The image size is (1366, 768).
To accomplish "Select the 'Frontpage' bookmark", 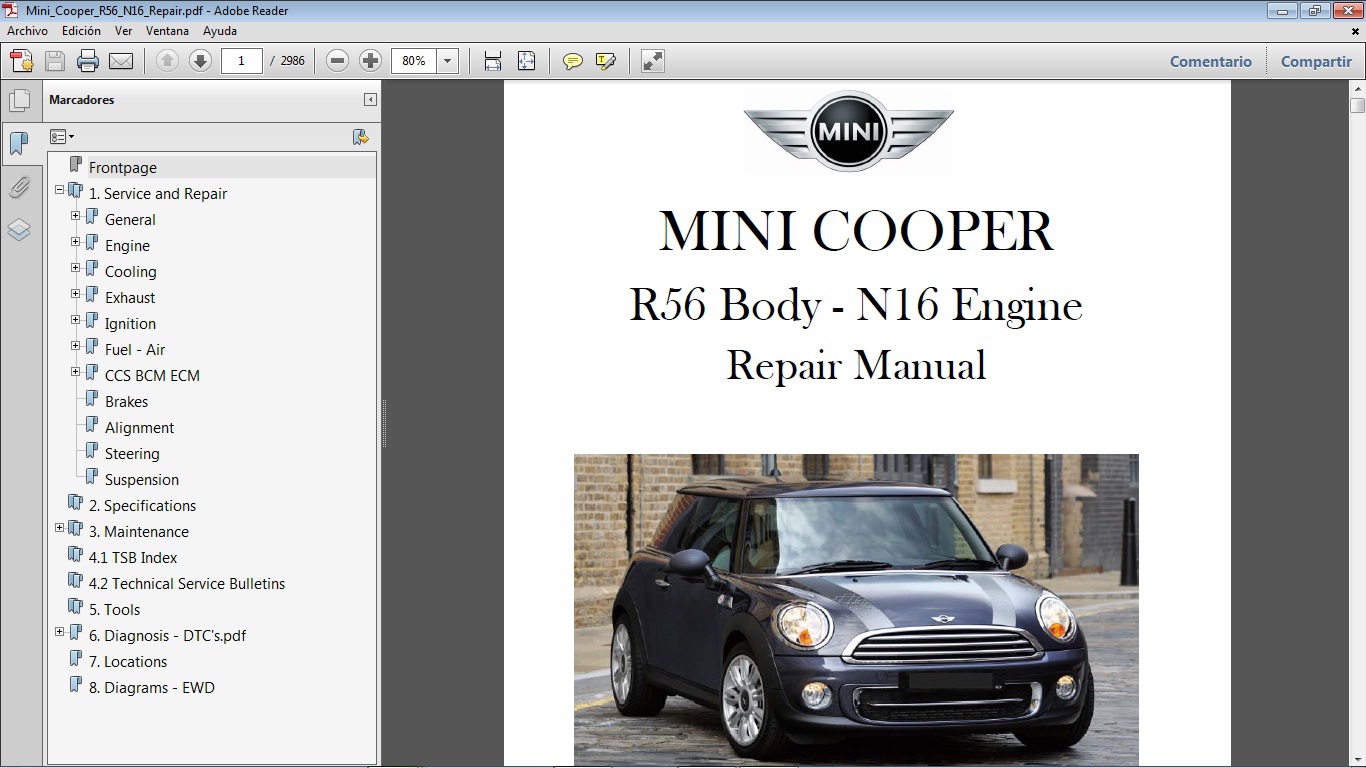I will pyautogui.click(x=122, y=167).
